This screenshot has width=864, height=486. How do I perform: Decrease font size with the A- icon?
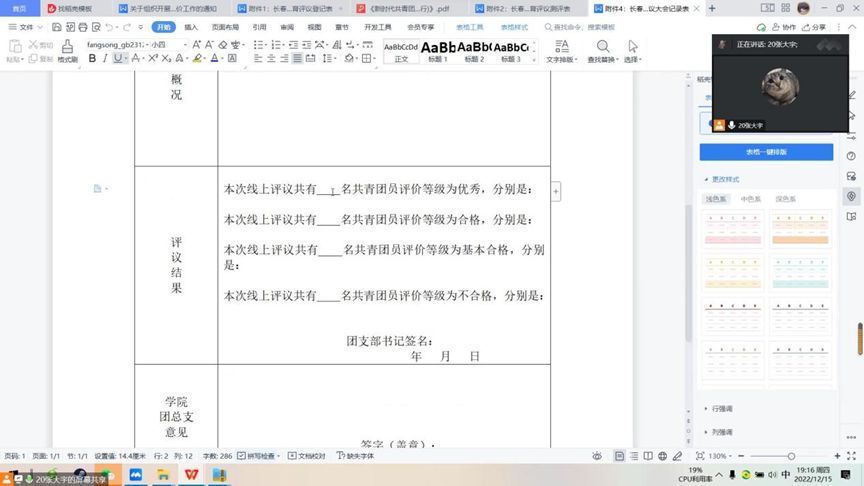click(x=209, y=45)
